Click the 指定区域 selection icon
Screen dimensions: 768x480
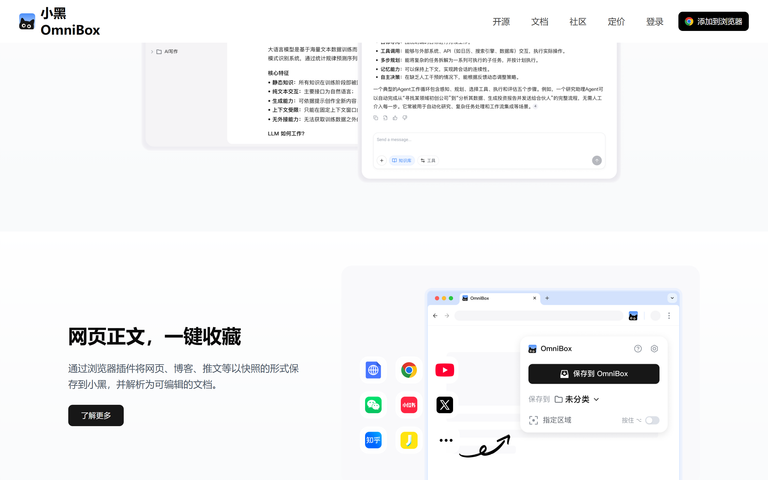(x=533, y=420)
